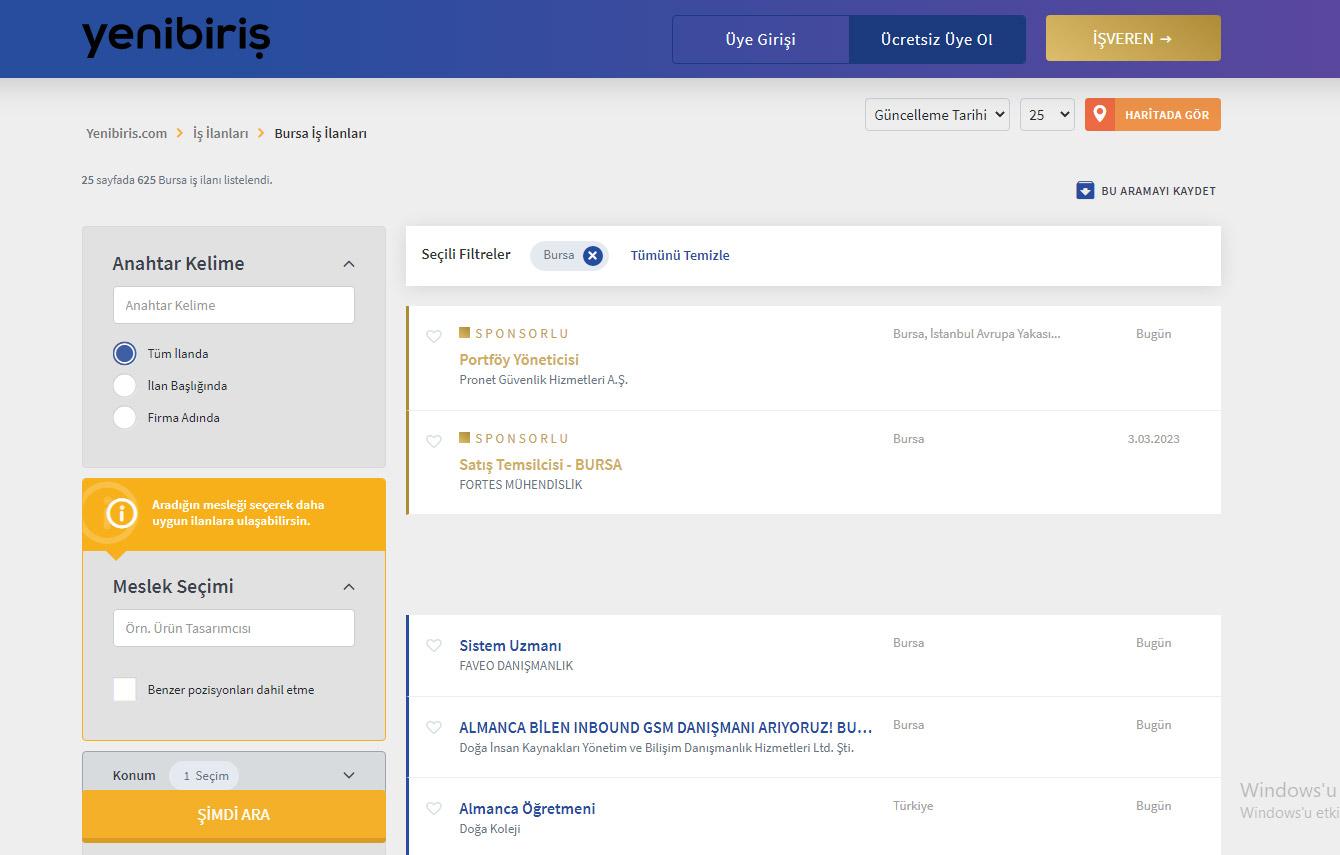Choose the İlan Başlığında radio option
Viewport: 1340px width, 855px height.
(x=125, y=386)
